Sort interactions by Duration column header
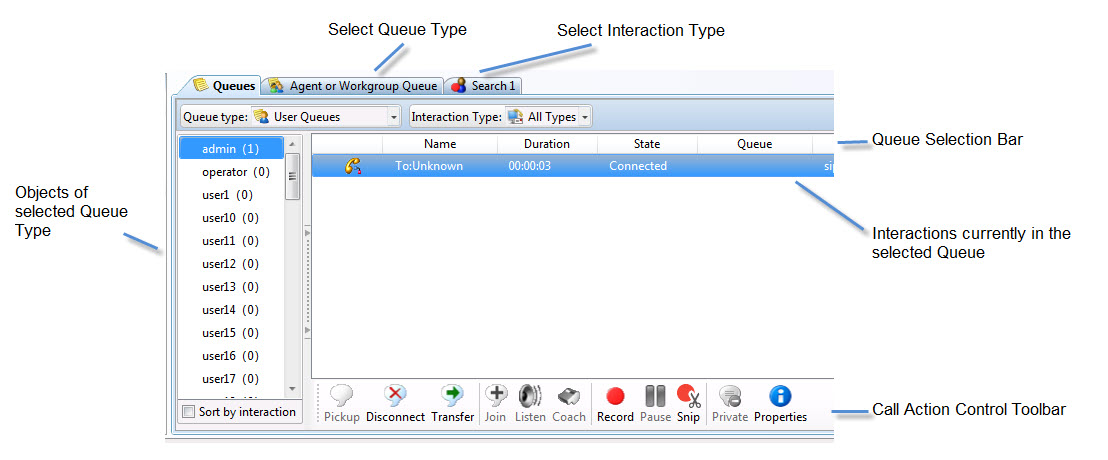Screen dimensions: 1108x460 pyautogui.click(x=547, y=144)
